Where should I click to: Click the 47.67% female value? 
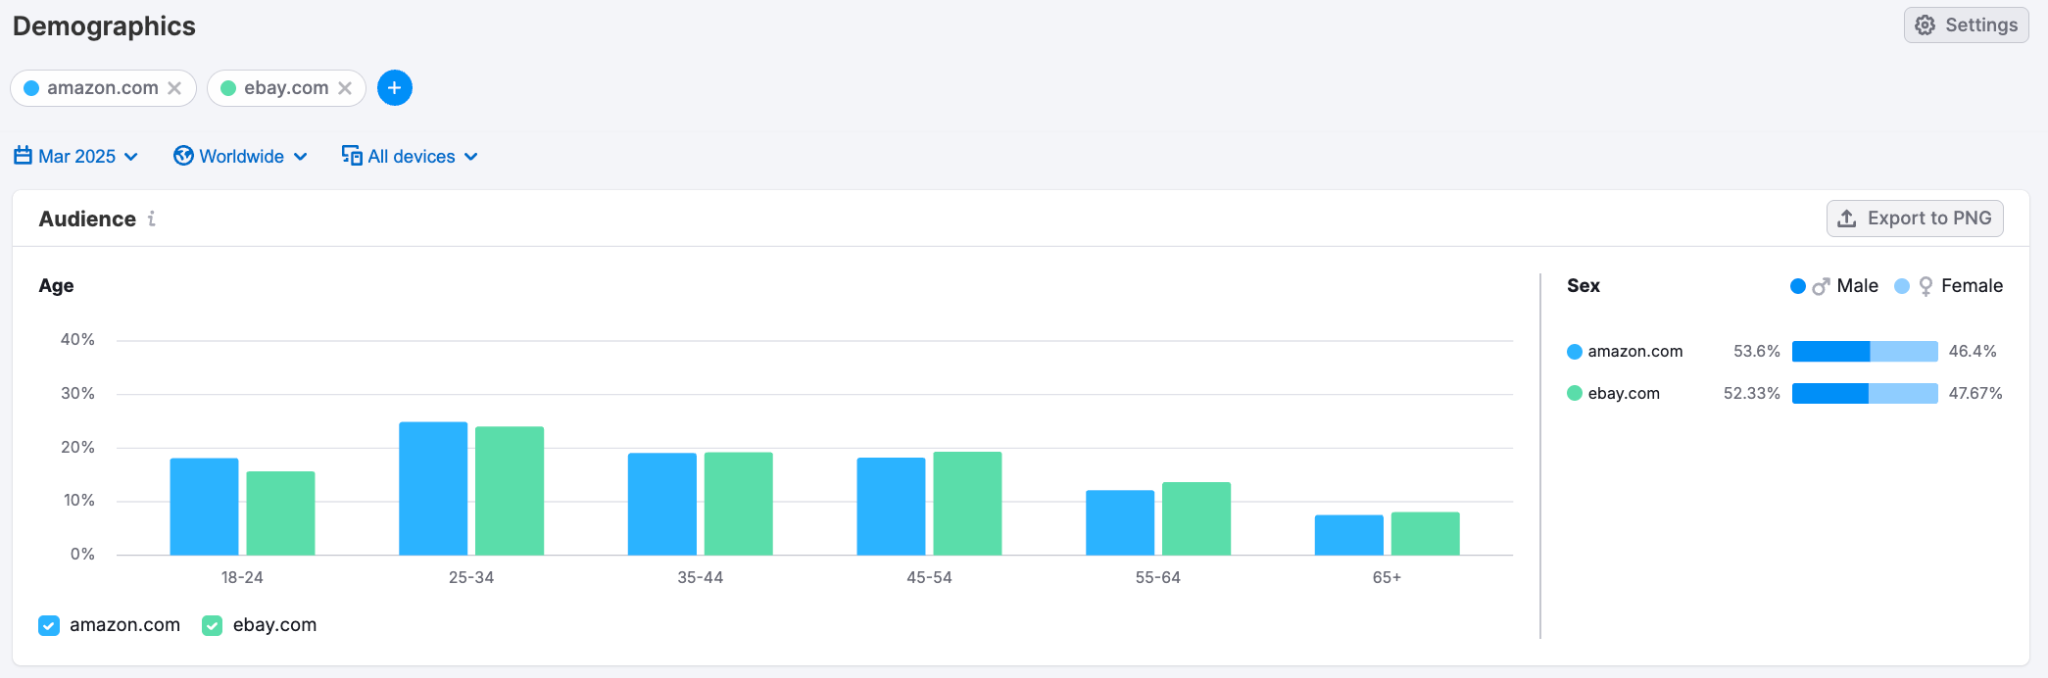[1976, 393]
